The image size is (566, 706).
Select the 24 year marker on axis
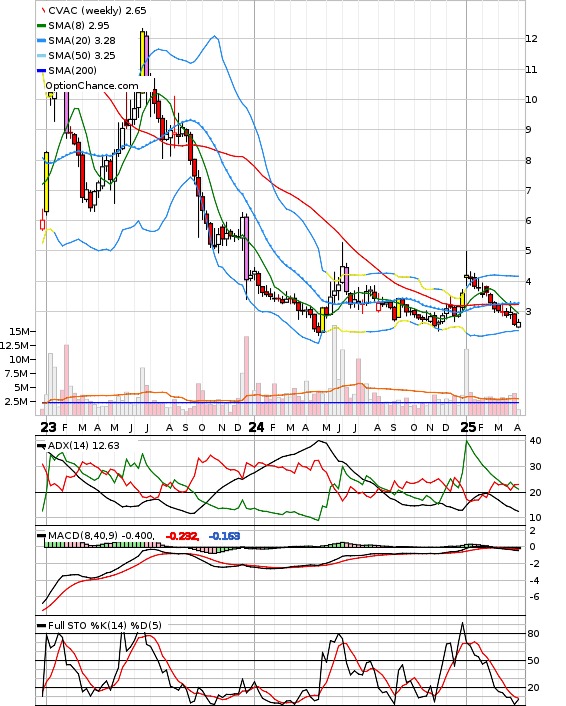click(x=256, y=427)
